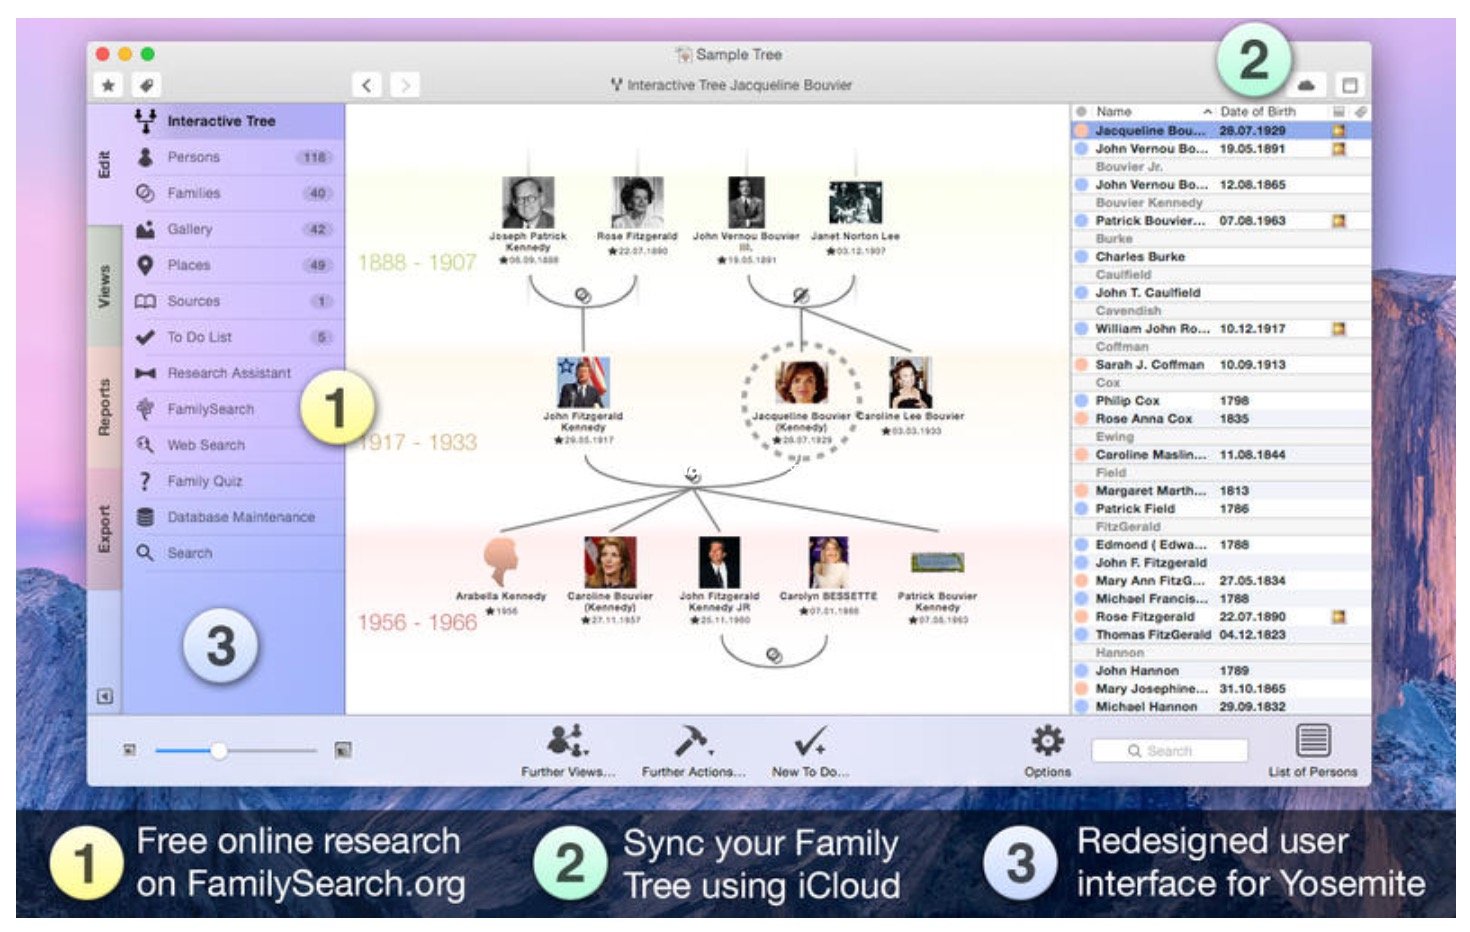1470x932 pixels.
Task: Select Philip Cox row
Action: pos(1220,400)
